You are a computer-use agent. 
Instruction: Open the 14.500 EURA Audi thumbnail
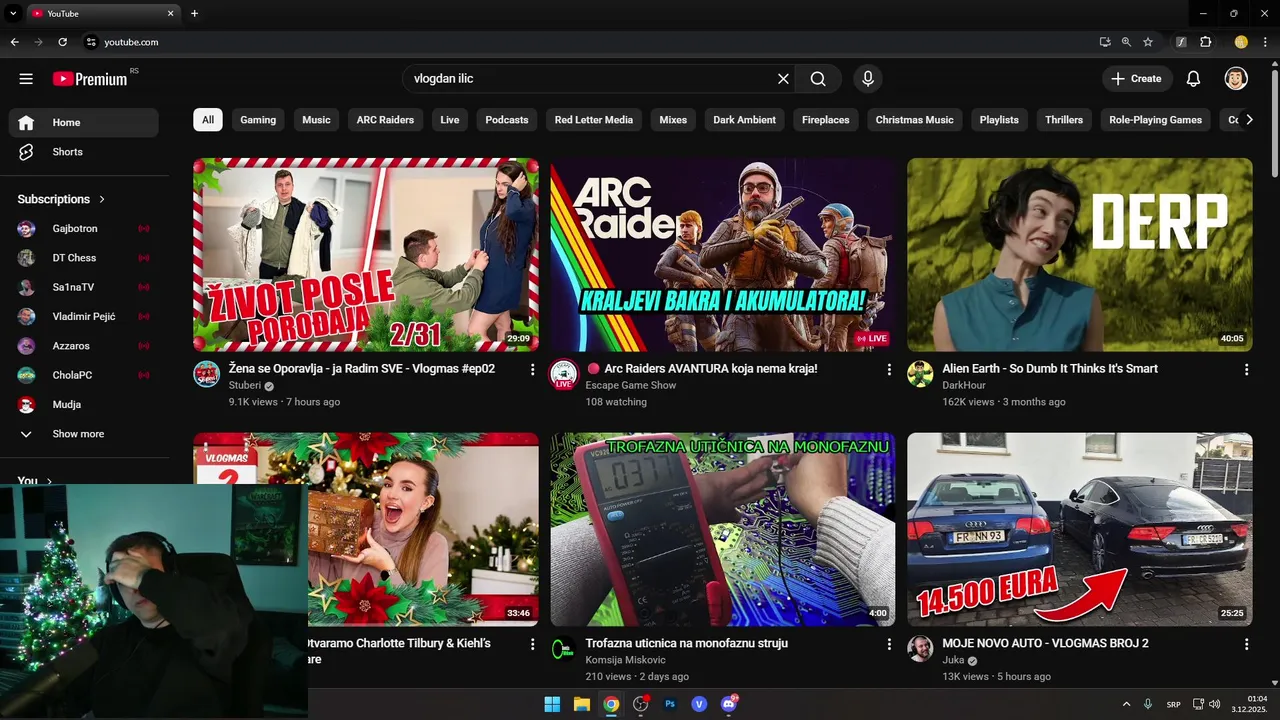click(x=1080, y=529)
